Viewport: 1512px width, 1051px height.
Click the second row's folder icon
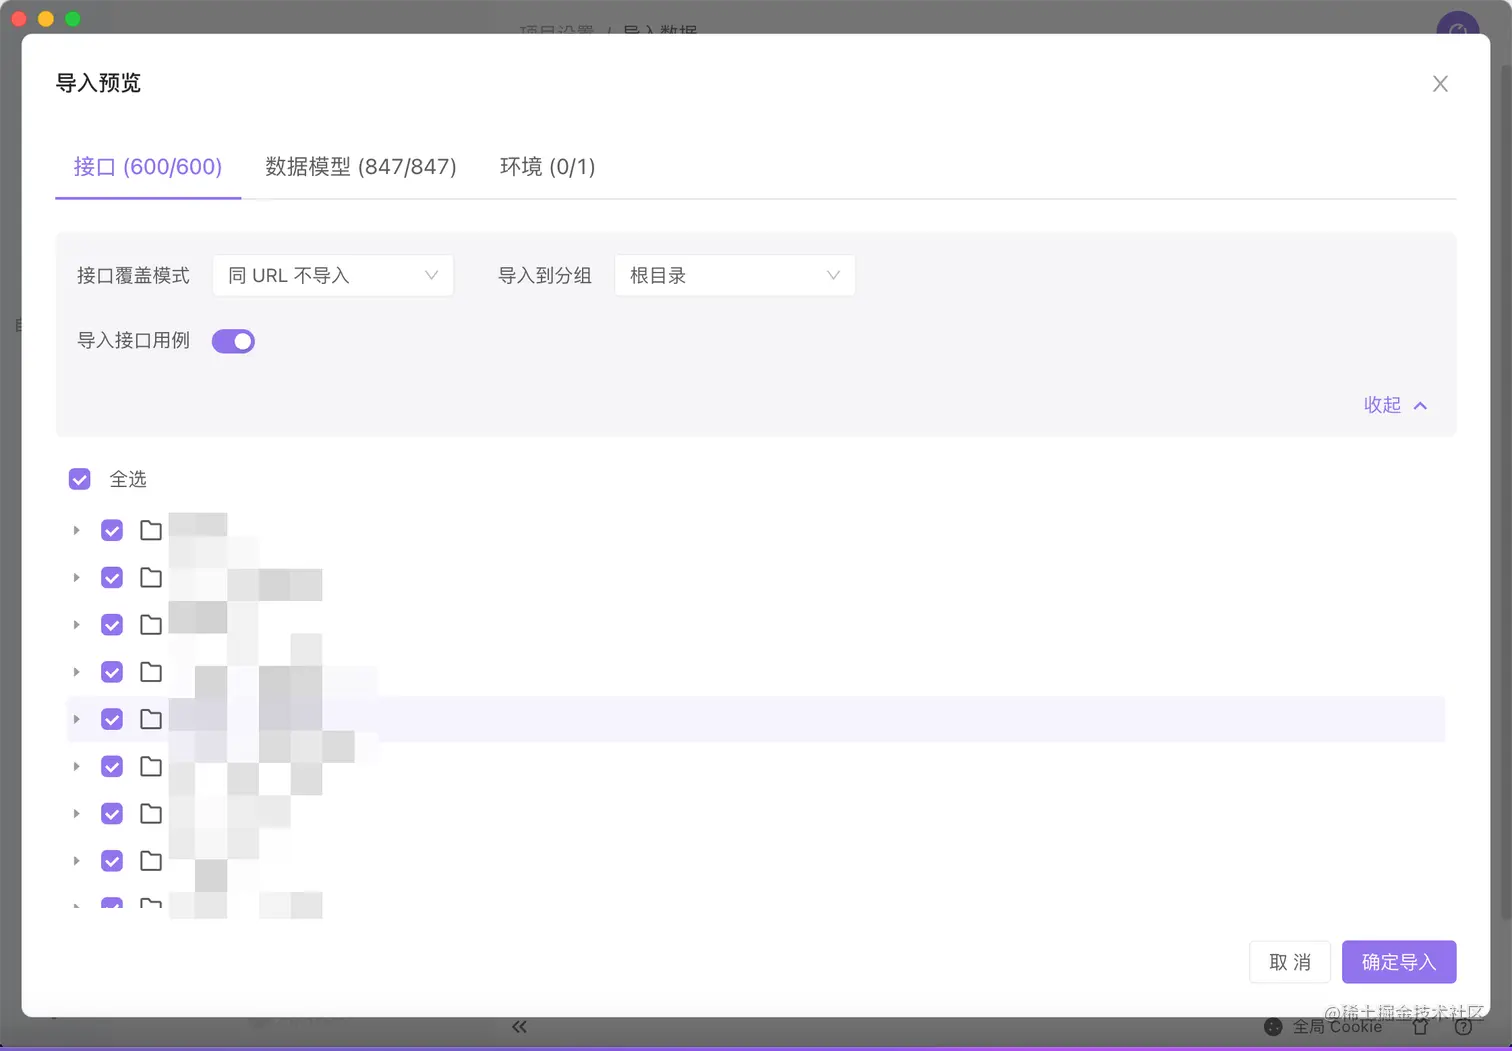(151, 577)
